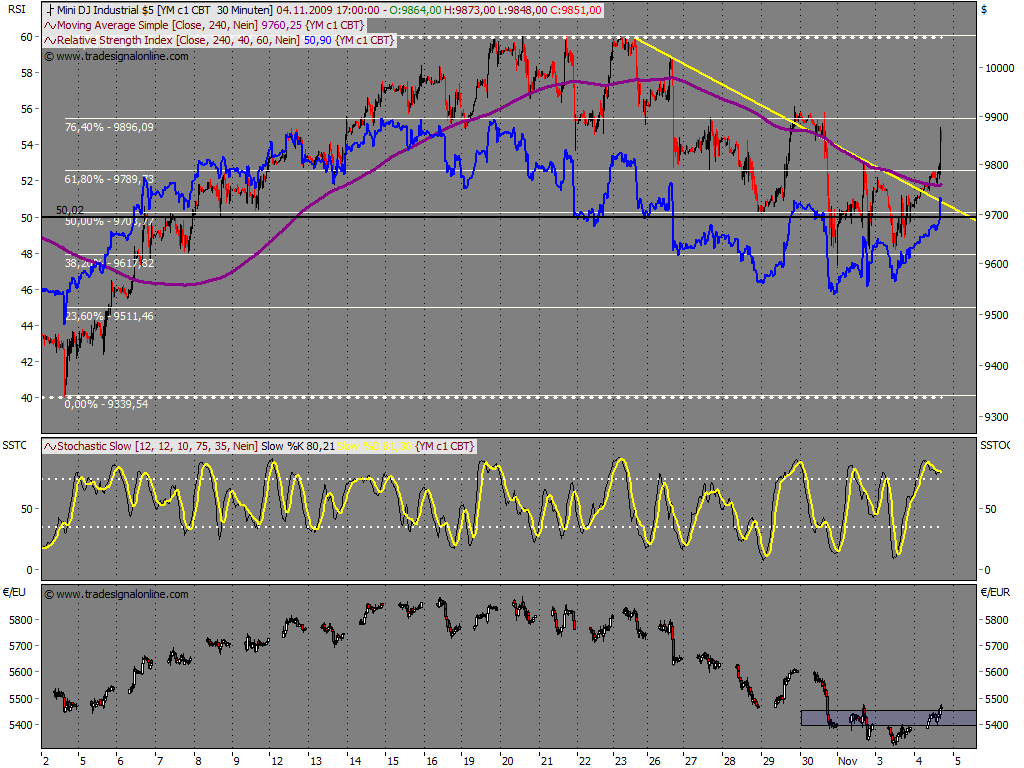Screen dimensions: 1024x768
Task: Select the 38,20% - 9617,82 Fibonacci label
Action: click(x=109, y=263)
